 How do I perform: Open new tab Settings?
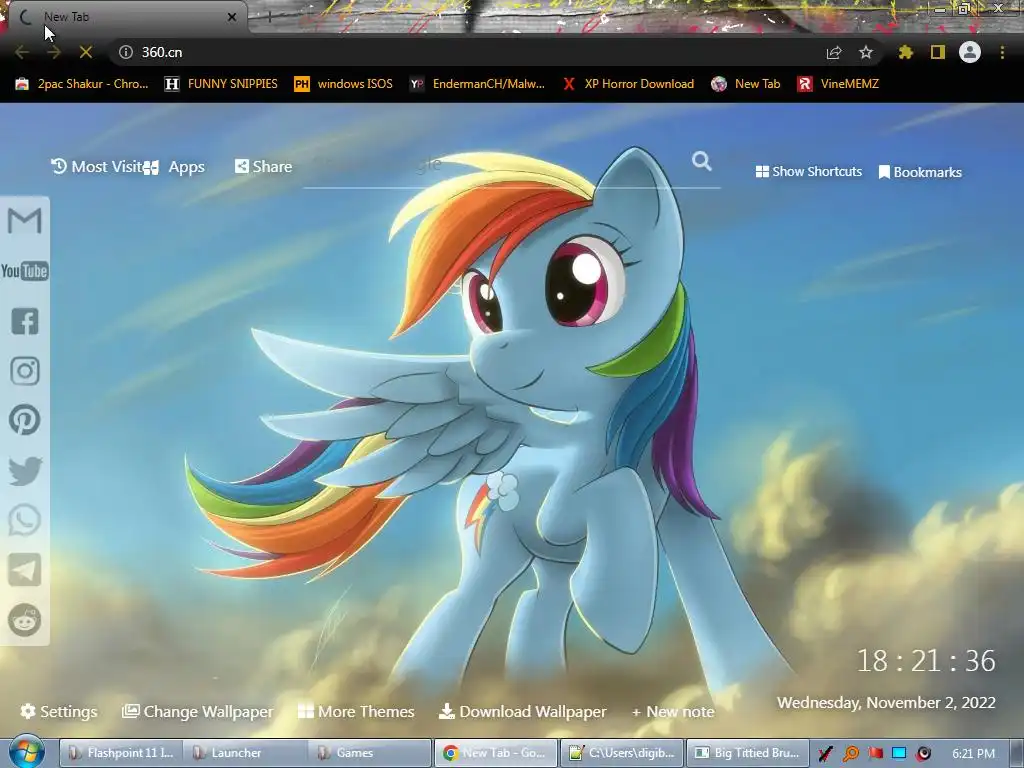(59, 711)
